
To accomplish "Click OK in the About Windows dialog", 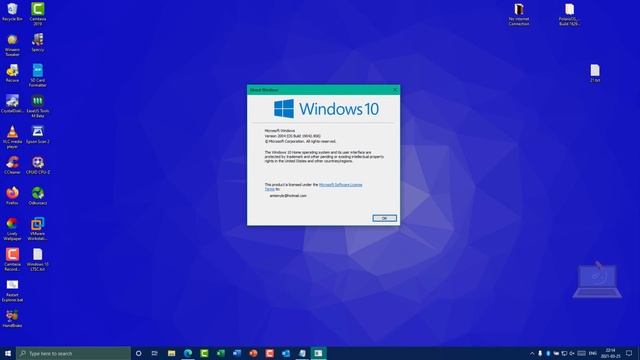I will 384,218.
